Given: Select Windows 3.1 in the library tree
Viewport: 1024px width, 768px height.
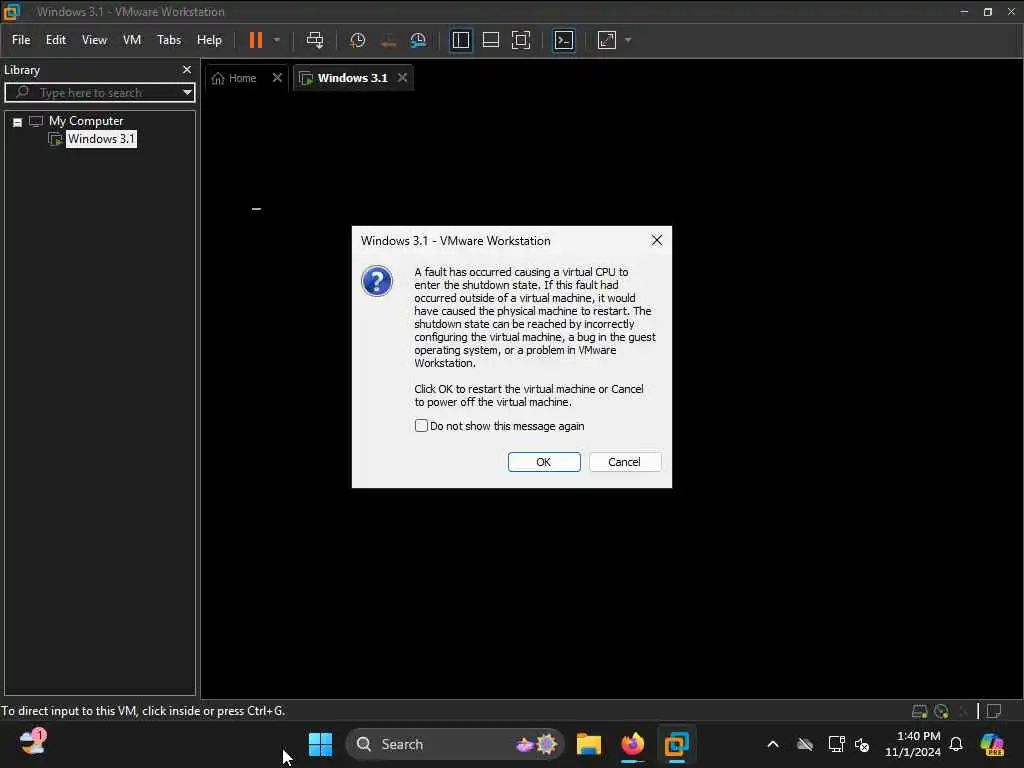Looking at the screenshot, I should 101,138.
